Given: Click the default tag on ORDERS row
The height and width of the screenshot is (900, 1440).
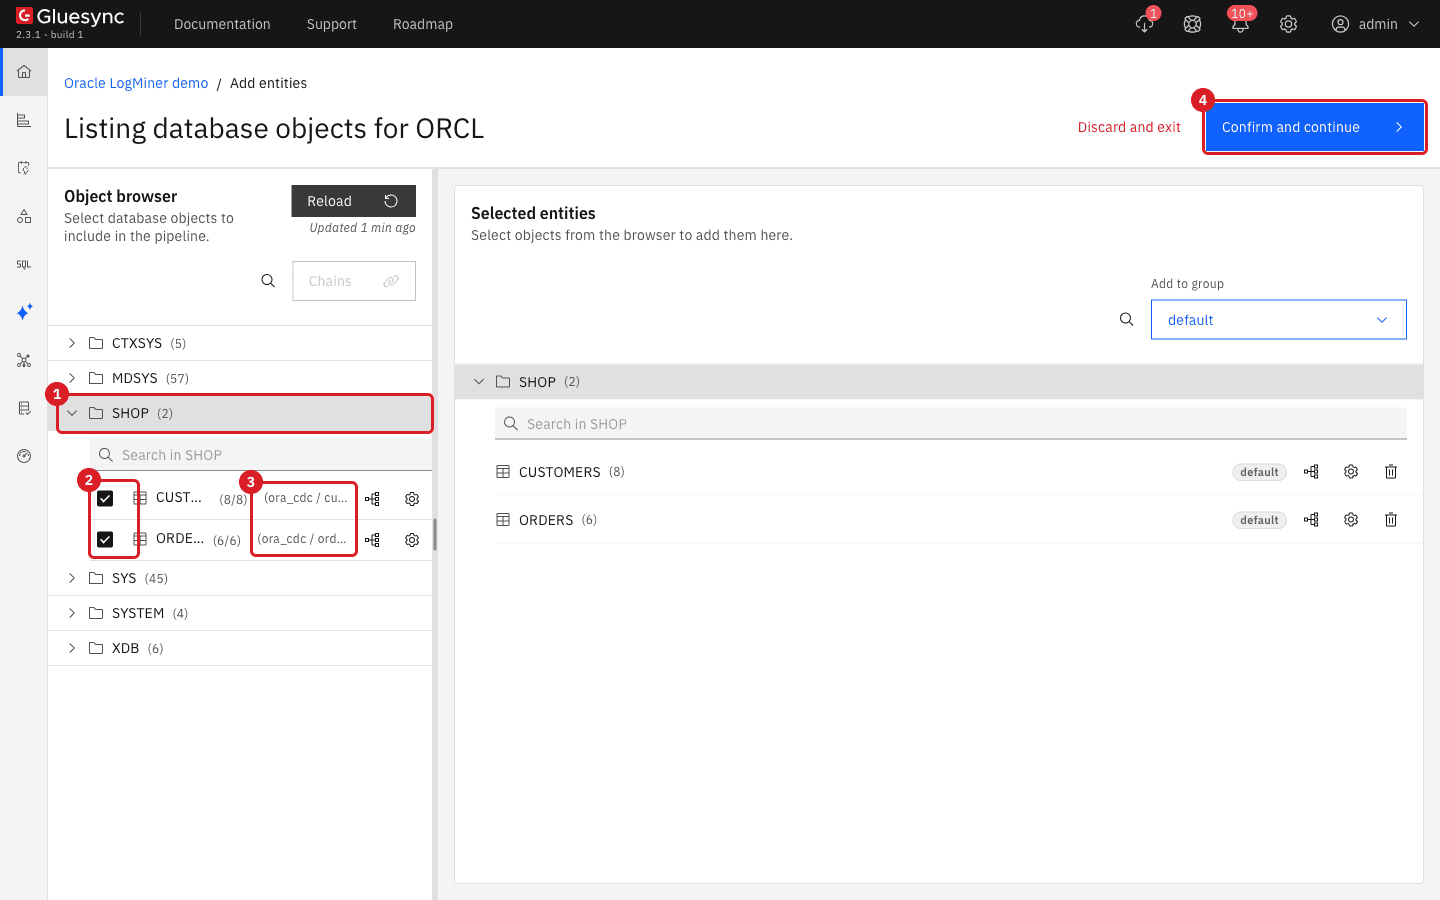Looking at the screenshot, I should coord(1259,520).
